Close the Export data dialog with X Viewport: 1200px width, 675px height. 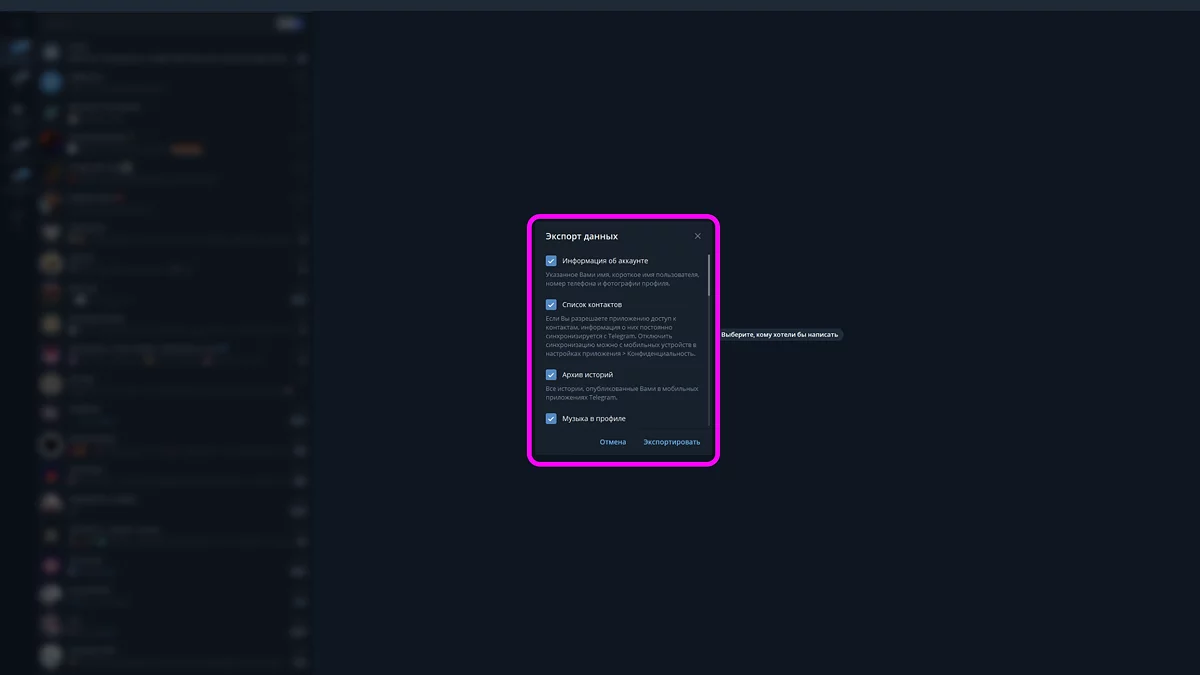point(698,236)
